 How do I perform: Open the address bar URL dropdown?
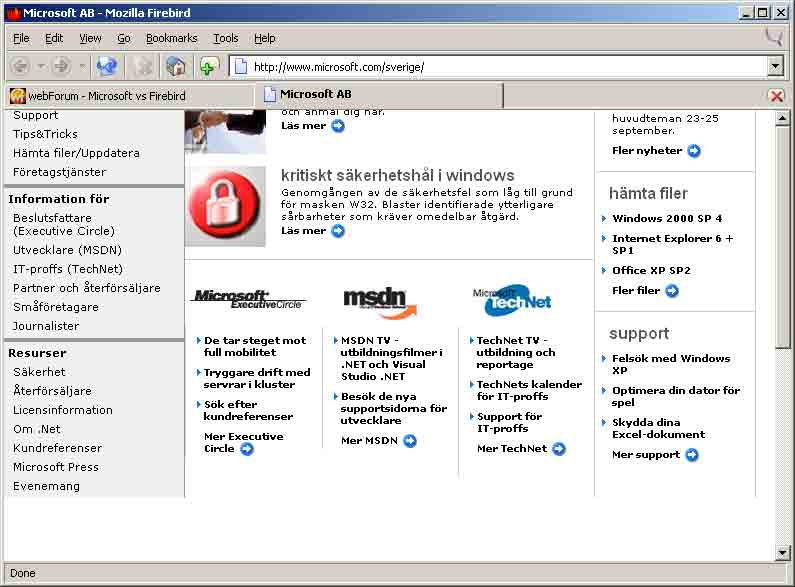775,66
